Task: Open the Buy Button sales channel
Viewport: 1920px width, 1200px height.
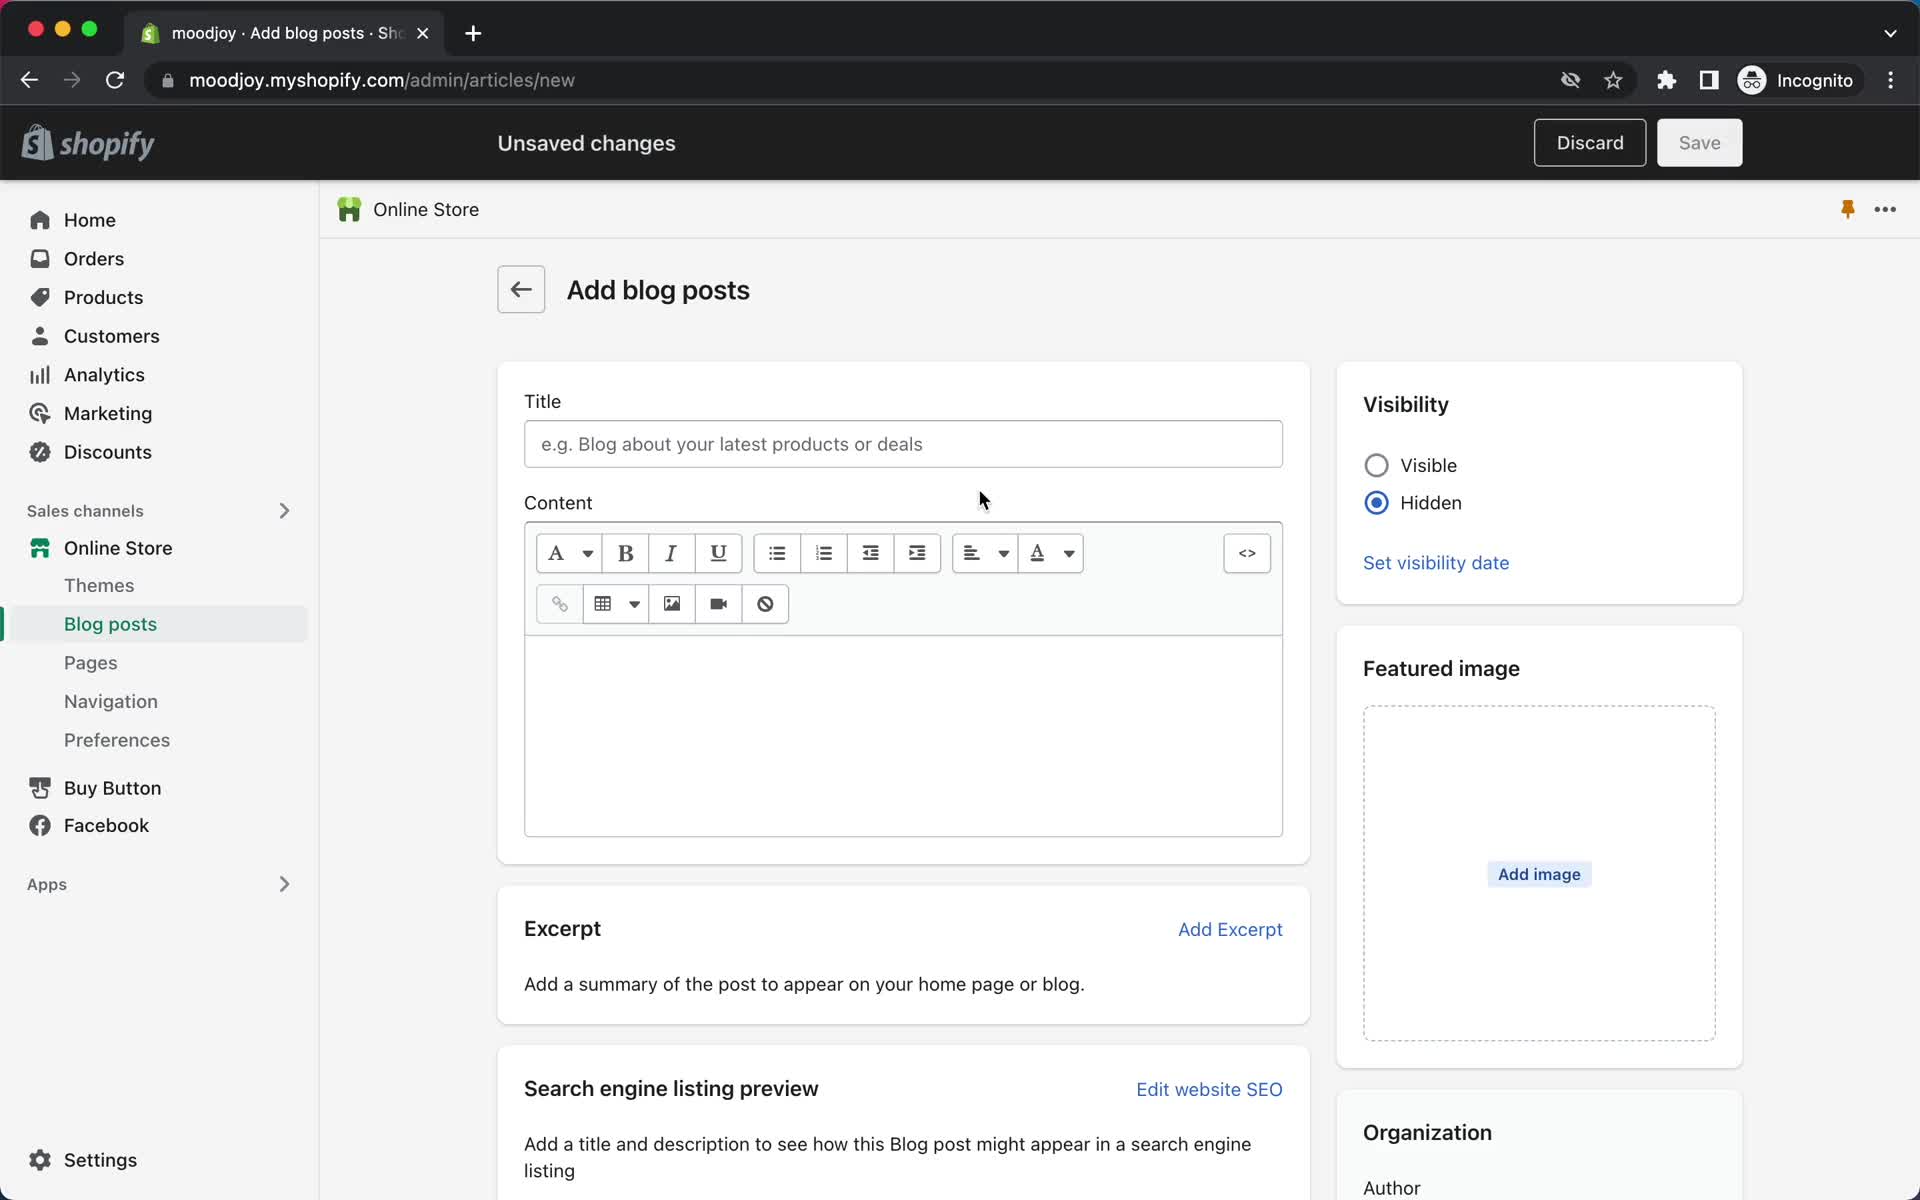Action: click(x=112, y=788)
